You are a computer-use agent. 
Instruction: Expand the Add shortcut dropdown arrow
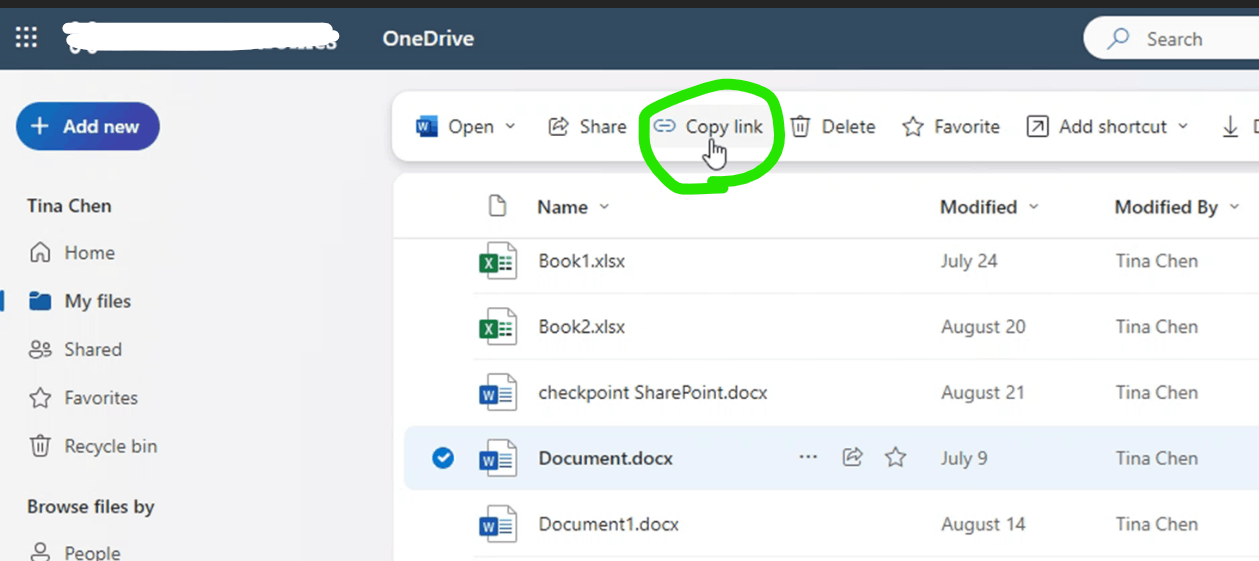[x=1183, y=127]
